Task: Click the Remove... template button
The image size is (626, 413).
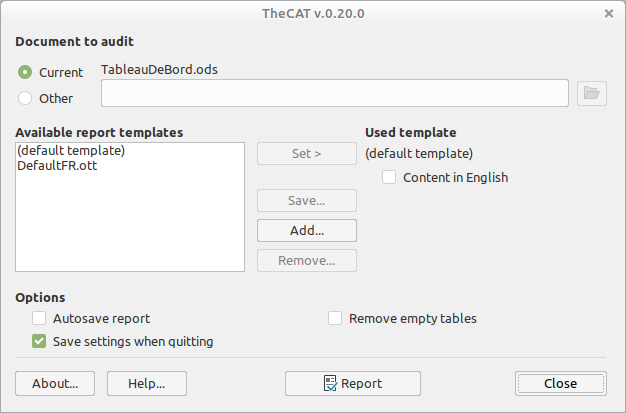Action: tap(307, 260)
